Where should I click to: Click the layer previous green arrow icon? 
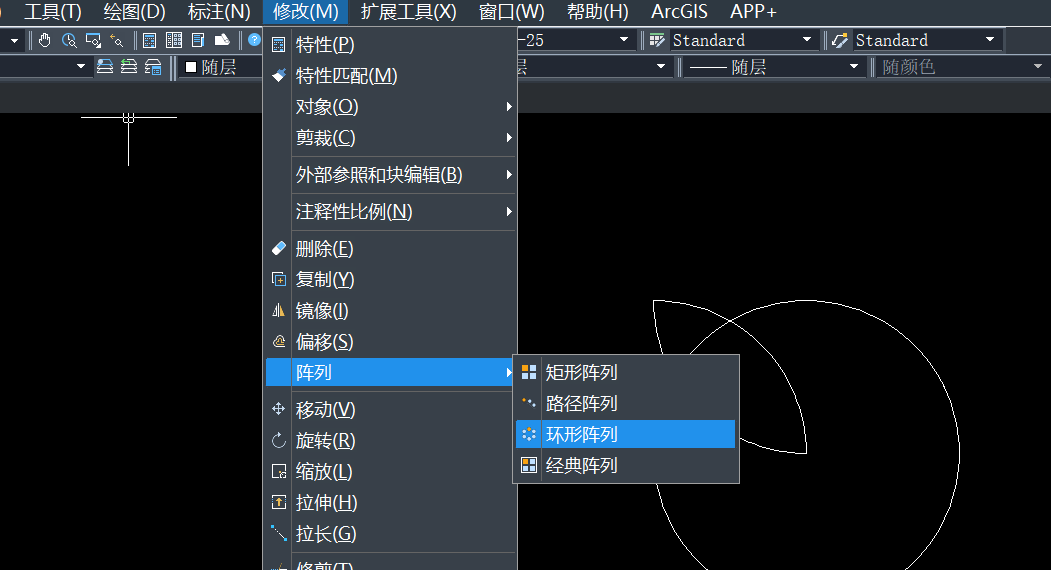129,67
